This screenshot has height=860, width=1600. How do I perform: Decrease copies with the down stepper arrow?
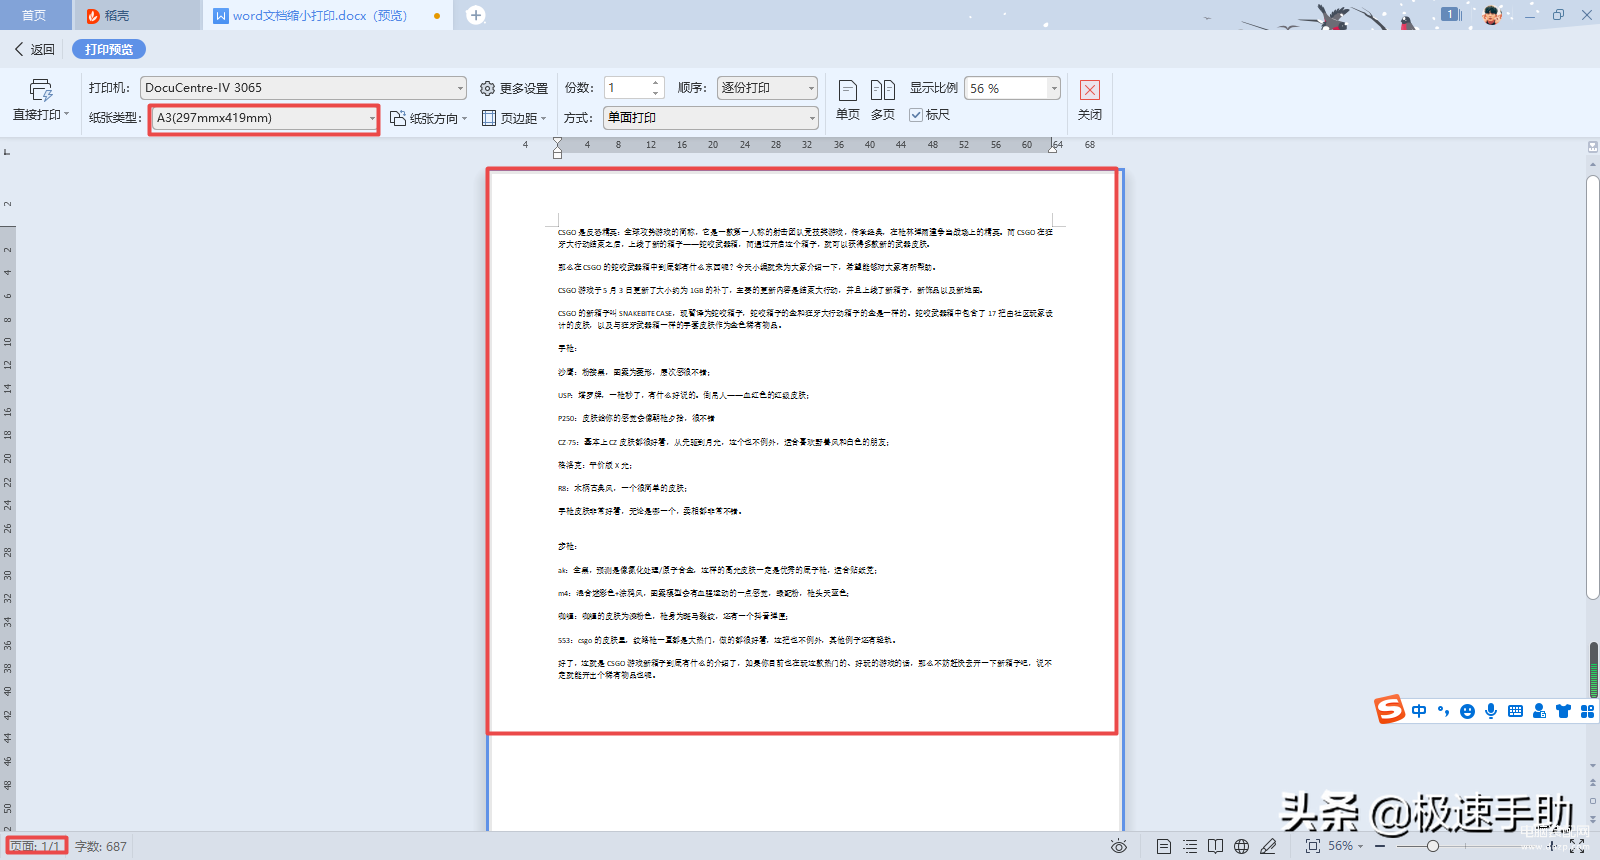tap(656, 93)
